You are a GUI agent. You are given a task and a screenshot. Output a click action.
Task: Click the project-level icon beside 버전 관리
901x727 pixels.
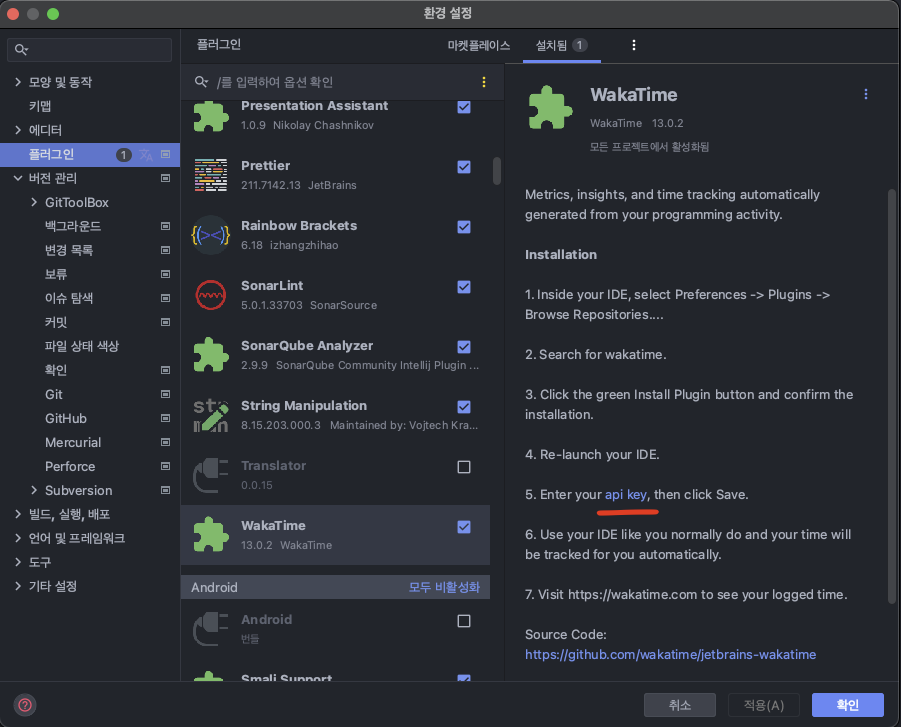pyautogui.click(x=165, y=178)
